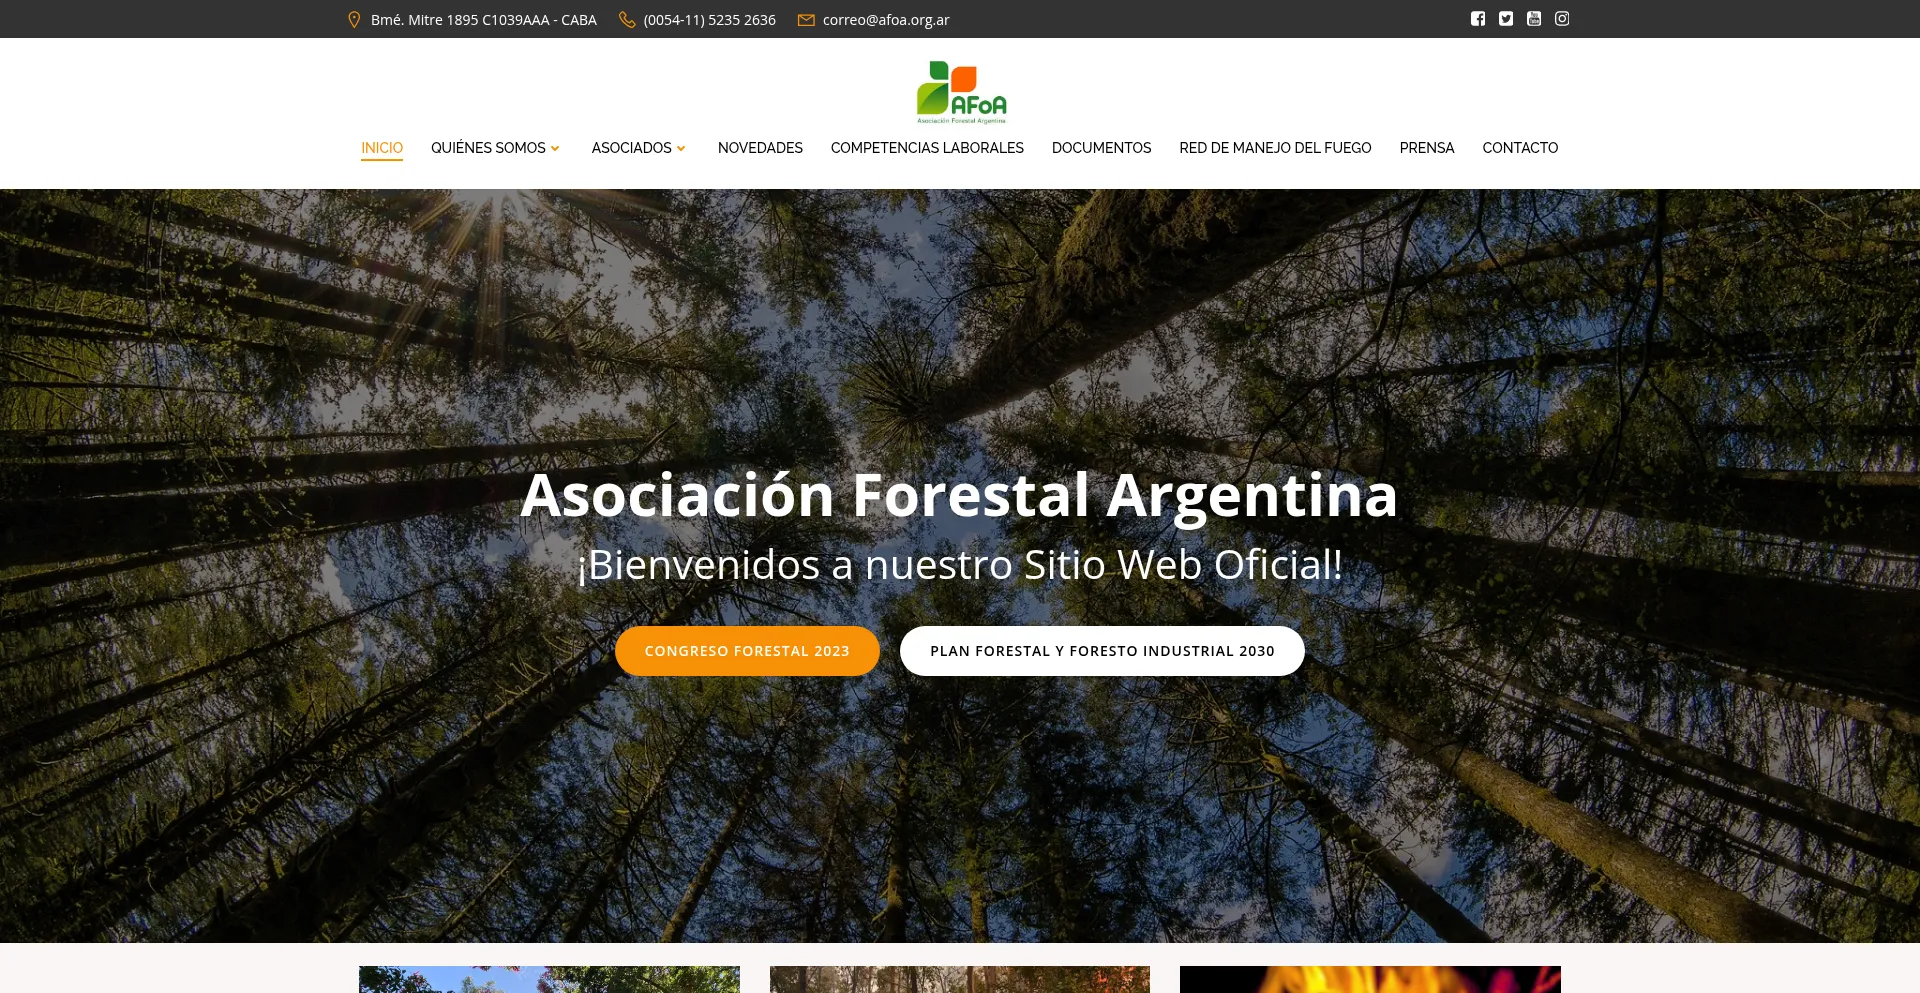Click the Bienvenidos a nuestro Sitio Web text
This screenshot has height=993, width=1920.
tap(960, 565)
